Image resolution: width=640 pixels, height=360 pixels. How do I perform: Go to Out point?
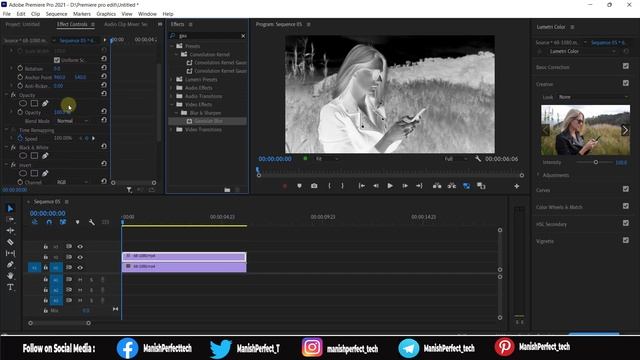tap(419, 186)
